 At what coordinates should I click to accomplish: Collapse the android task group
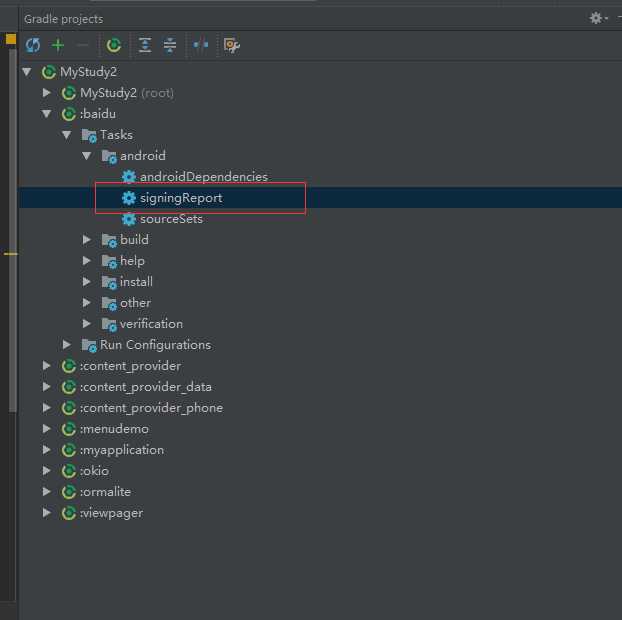point(87,156)
